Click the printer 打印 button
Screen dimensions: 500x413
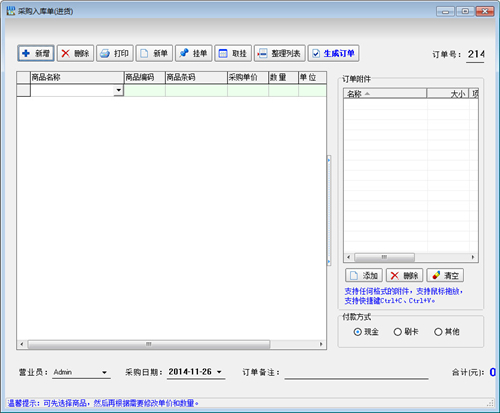115,53
